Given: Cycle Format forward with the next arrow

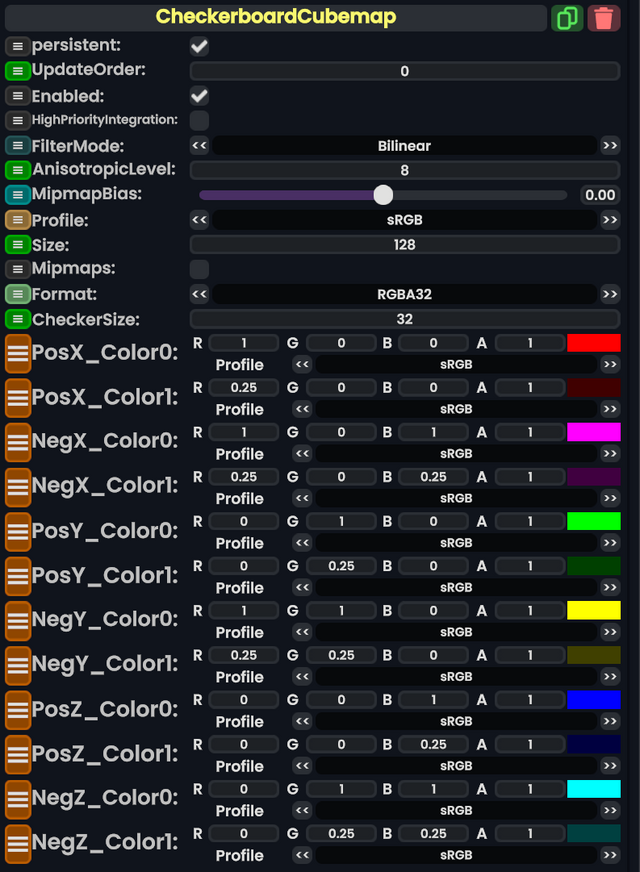Looking at the screenshot, I should pos(611,294).
